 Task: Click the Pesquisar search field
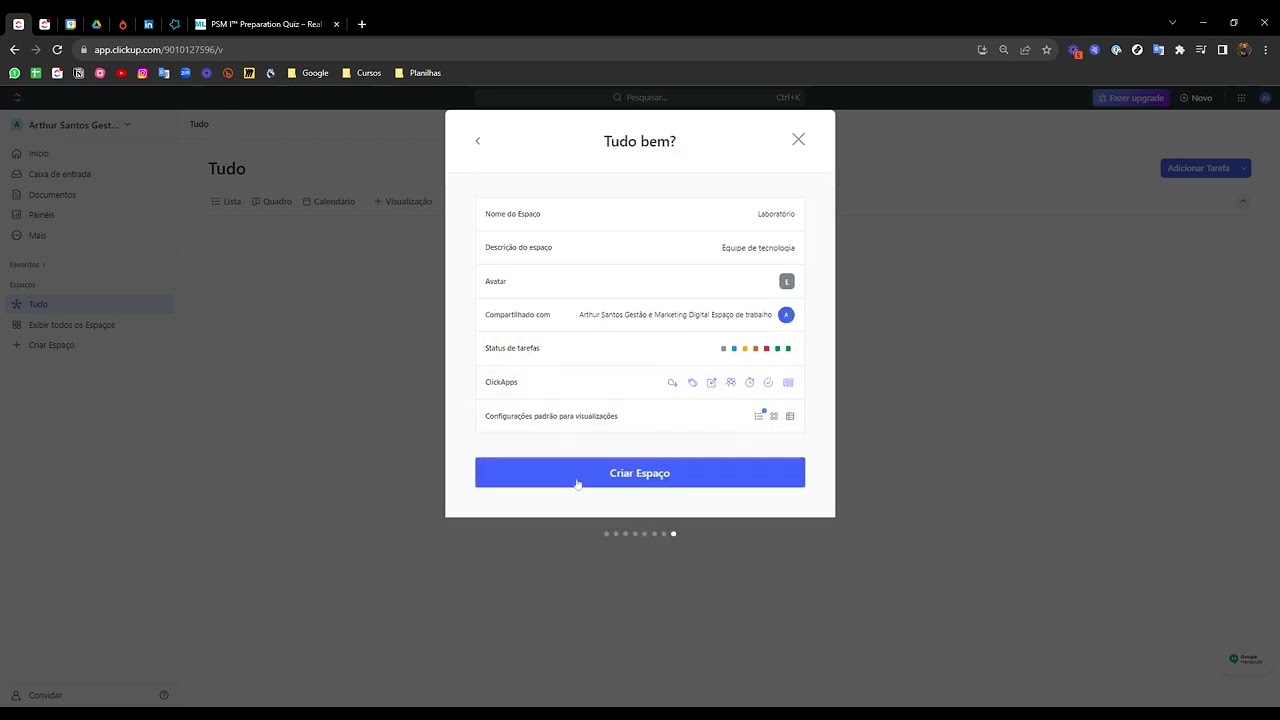click(x=640, y=98)
